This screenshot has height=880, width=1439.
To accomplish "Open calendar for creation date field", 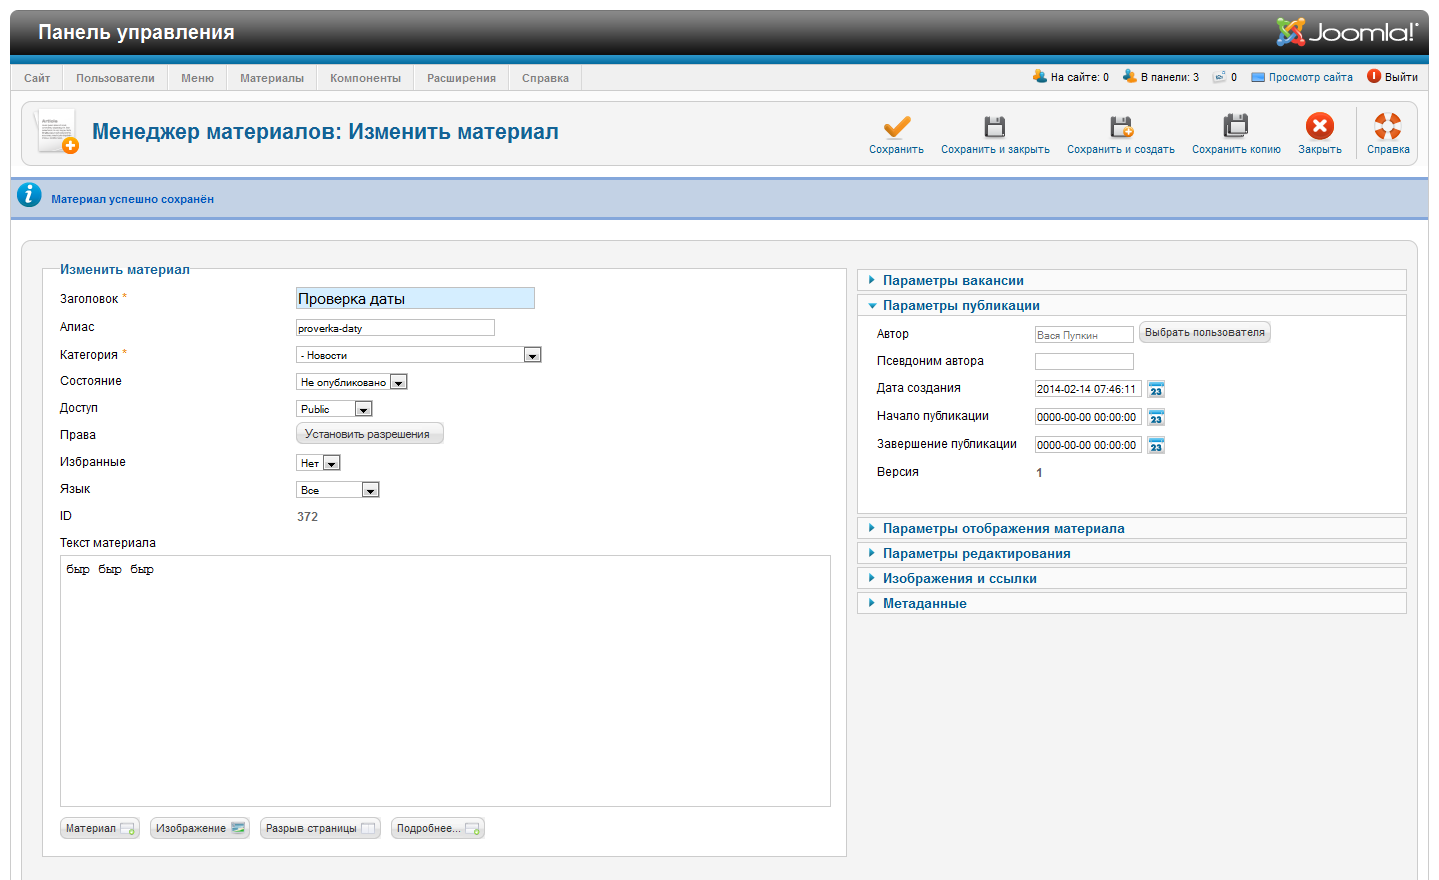I will point(1156,389).
